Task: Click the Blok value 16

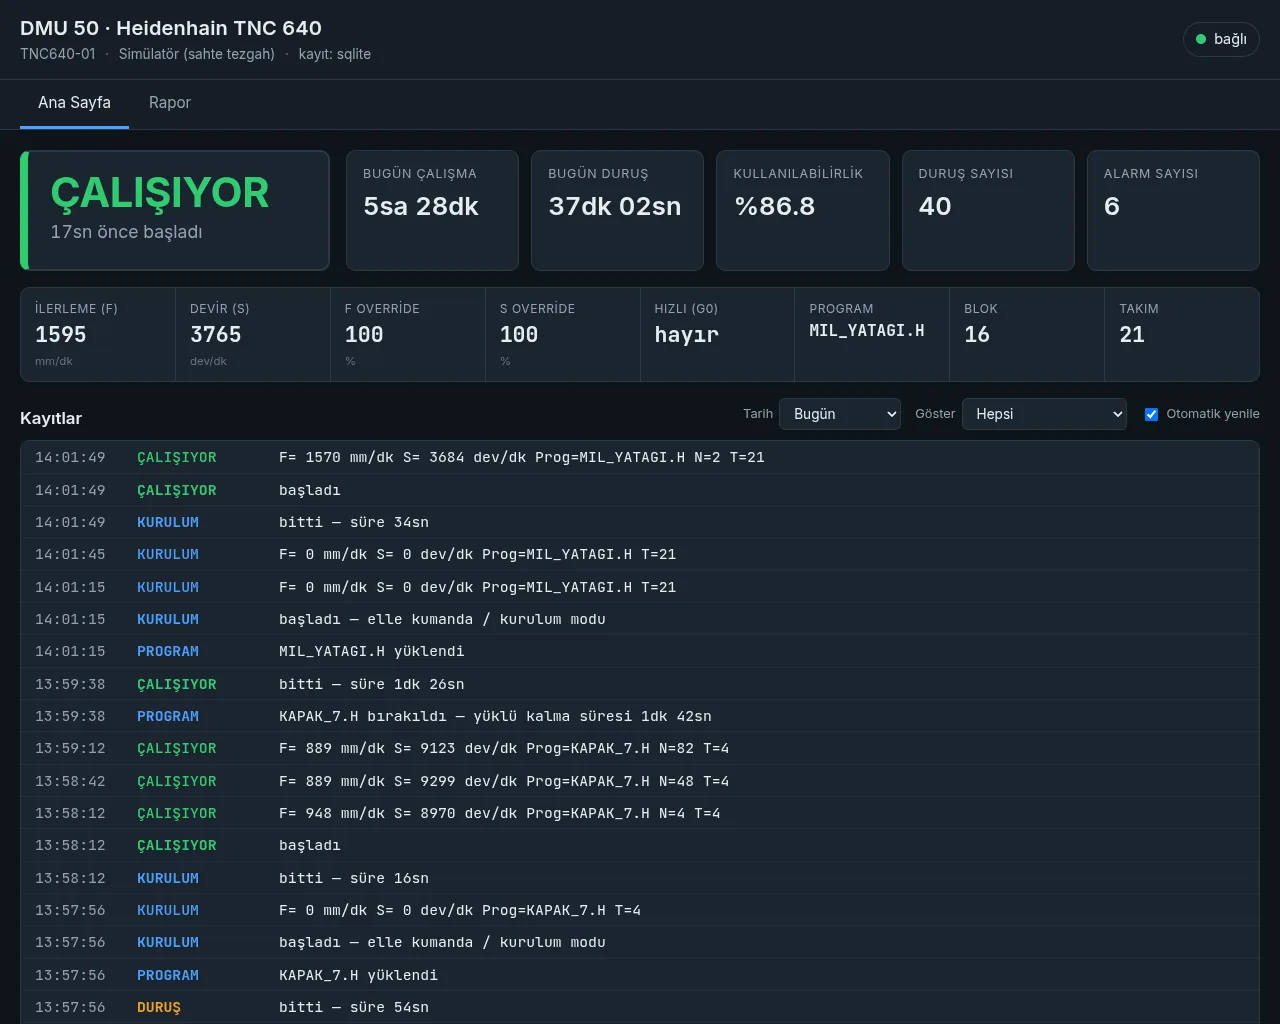Action: point(977,335)
